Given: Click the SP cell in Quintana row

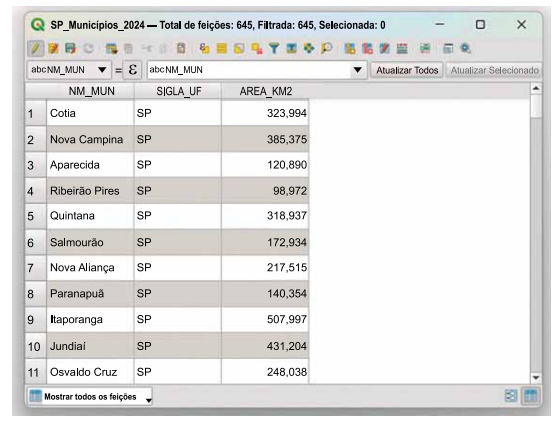Looking at the screenshot, I should tap(178, 216).
